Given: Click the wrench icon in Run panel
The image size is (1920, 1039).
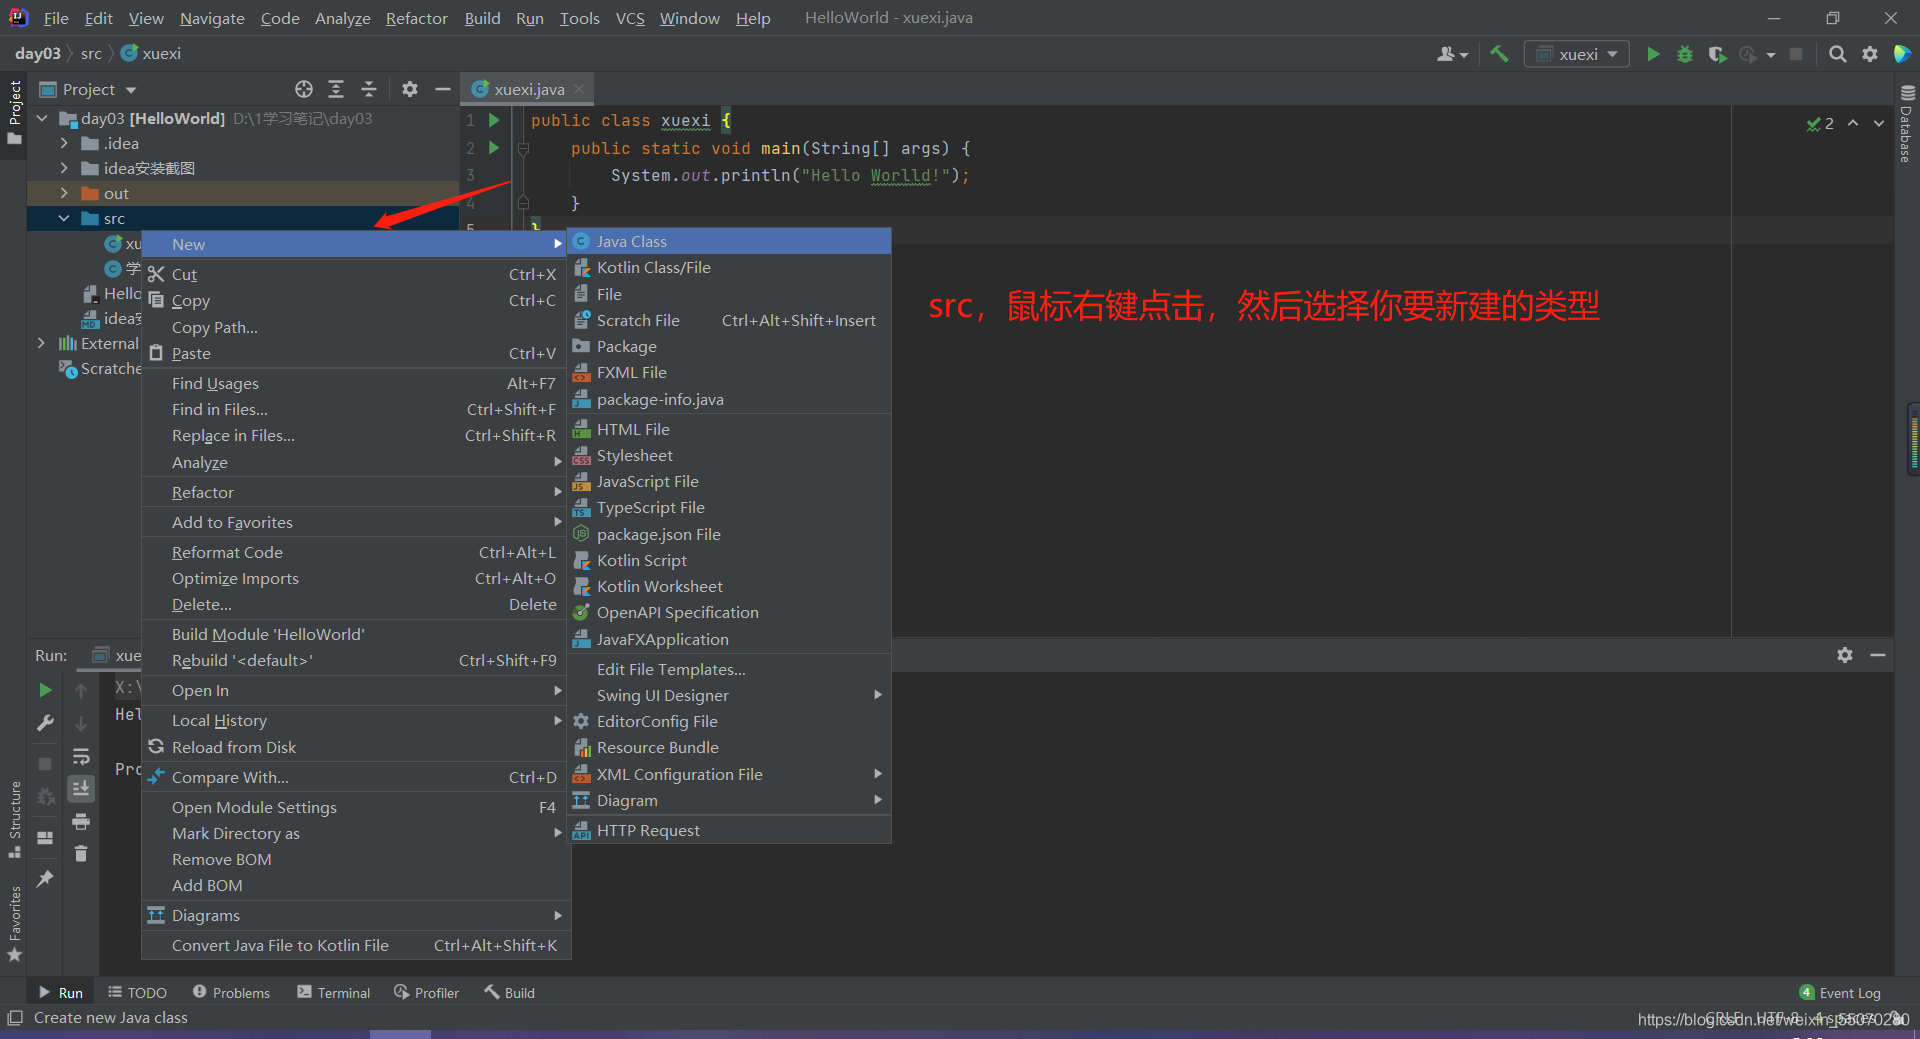Looking at the screenshot, I should (x=45, y=723).
